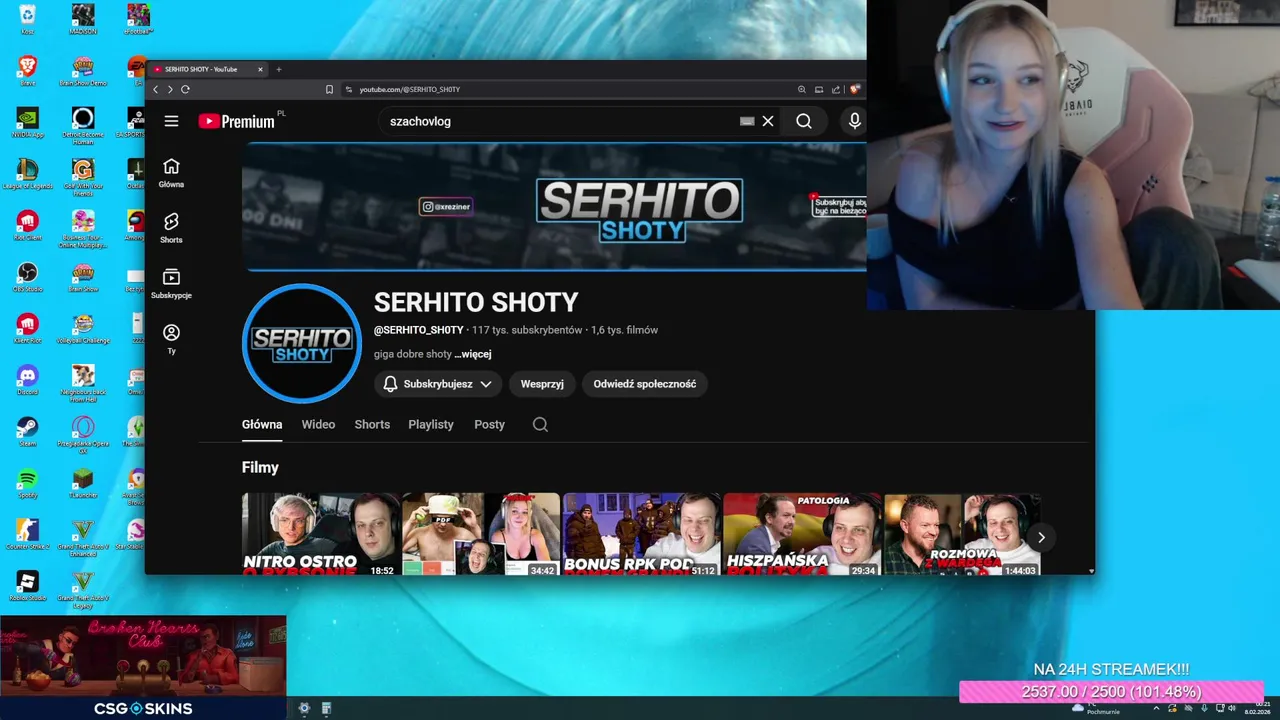This screenshot has height=720, width=1280.
Task: Launch Steam from the desktop
Action: 27,432
